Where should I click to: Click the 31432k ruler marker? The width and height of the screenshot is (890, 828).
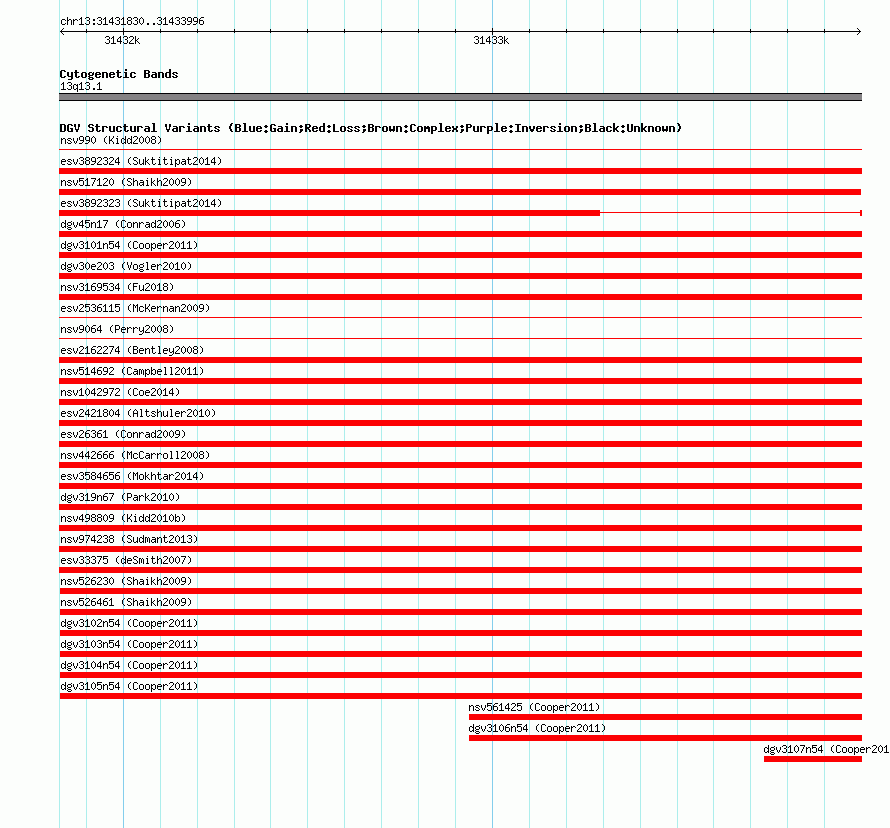tap(122, 40)
